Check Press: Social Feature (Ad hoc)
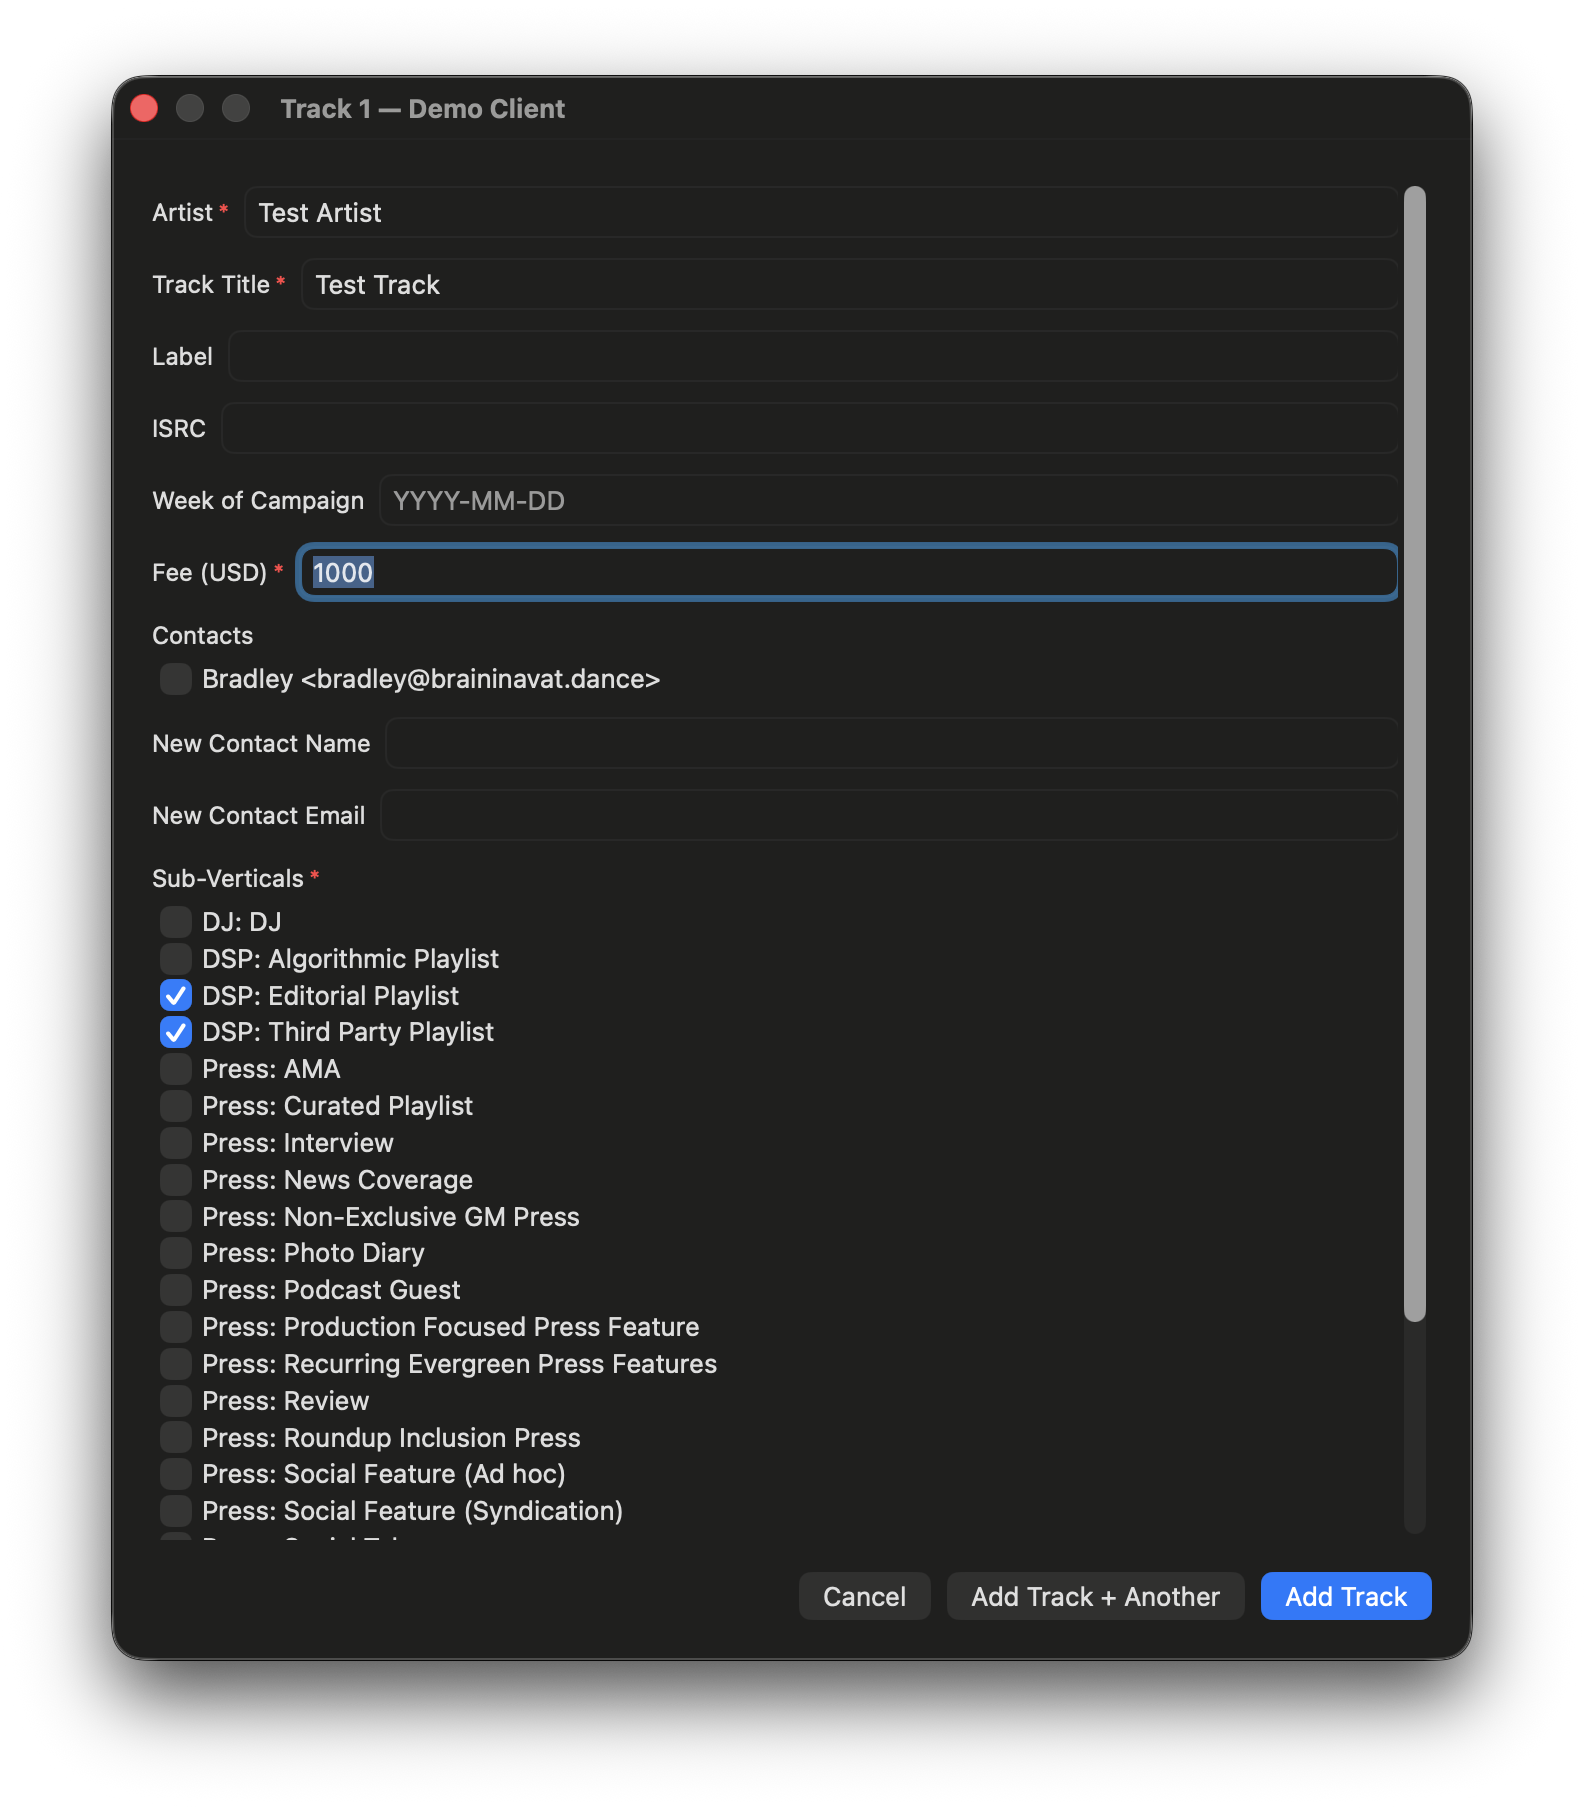Image resolution: width=1584 pixels, height=1808 pixels. point(176,1474)
